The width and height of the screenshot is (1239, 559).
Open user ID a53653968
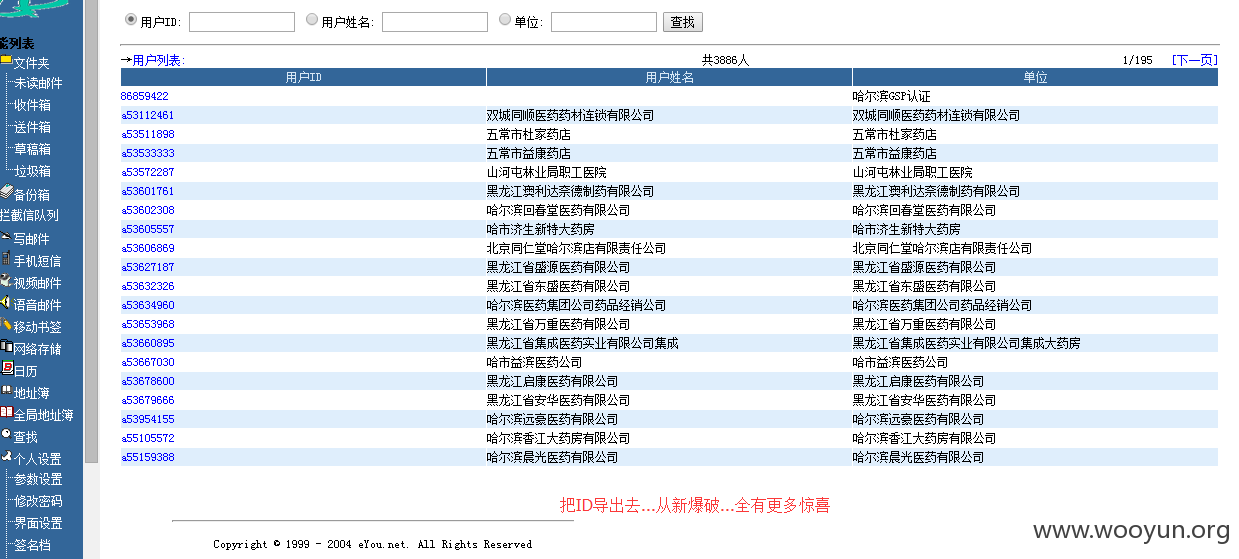[148, 324]
